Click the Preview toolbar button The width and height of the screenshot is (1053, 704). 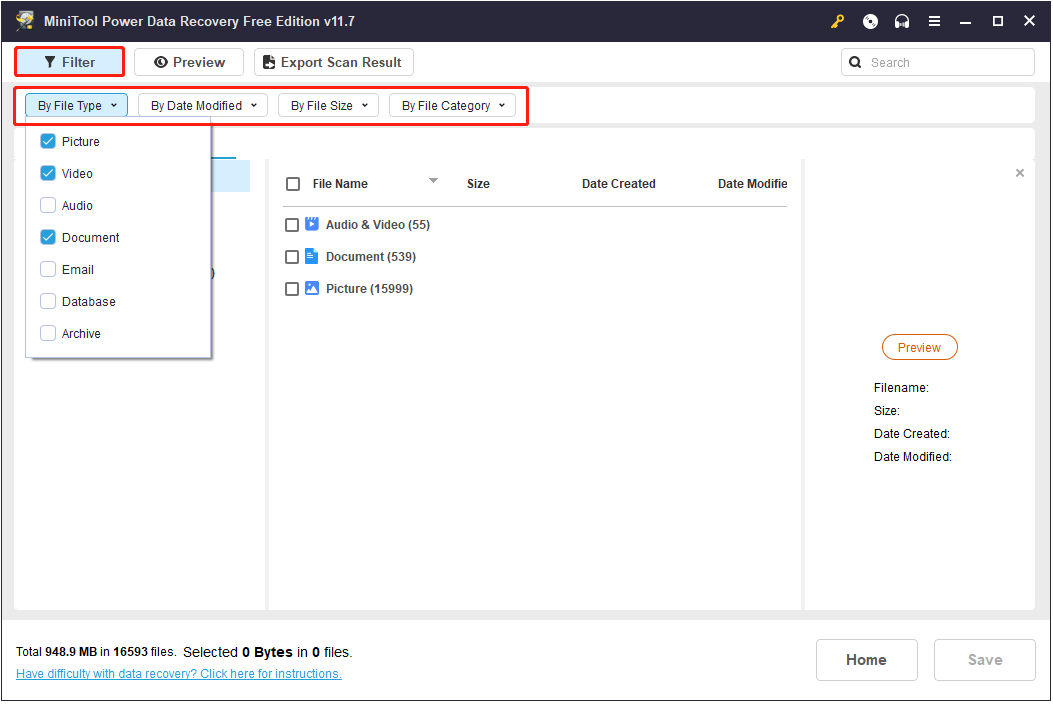click(x=189, y=62)
